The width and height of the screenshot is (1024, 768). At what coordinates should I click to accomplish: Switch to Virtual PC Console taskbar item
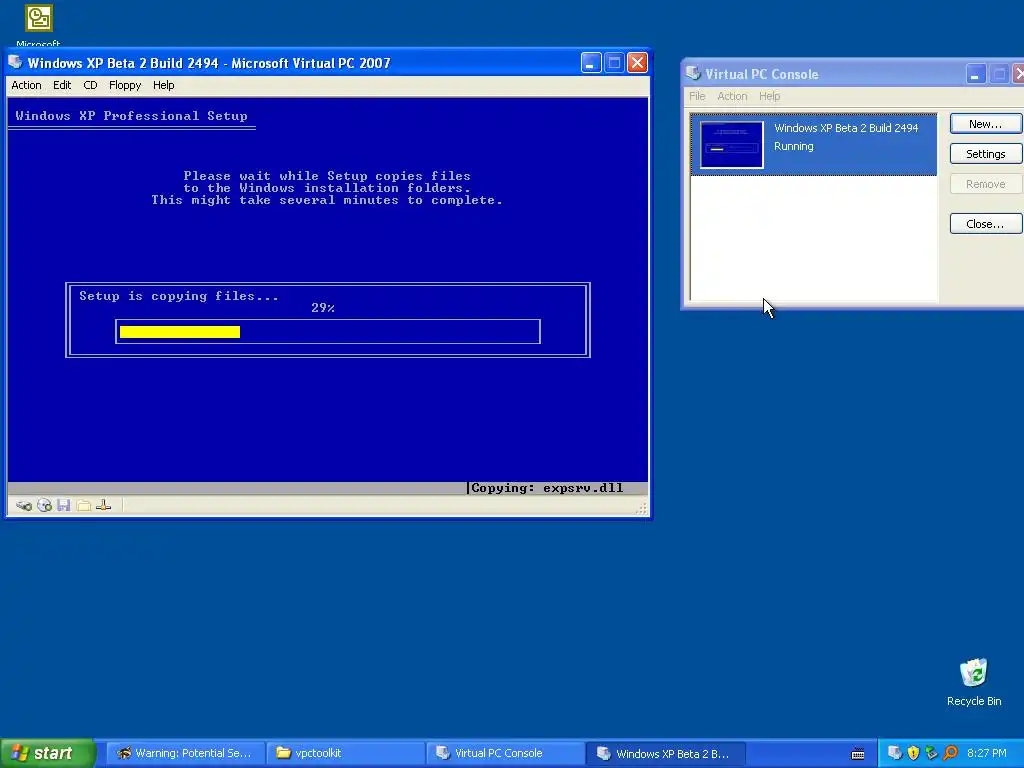pyautogui.click(x=505, y=753)
